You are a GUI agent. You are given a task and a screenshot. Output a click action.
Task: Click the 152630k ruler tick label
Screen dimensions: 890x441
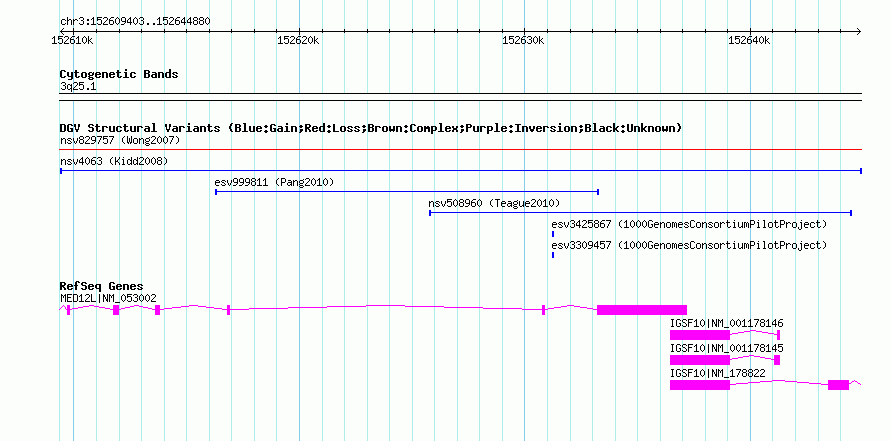523,40
